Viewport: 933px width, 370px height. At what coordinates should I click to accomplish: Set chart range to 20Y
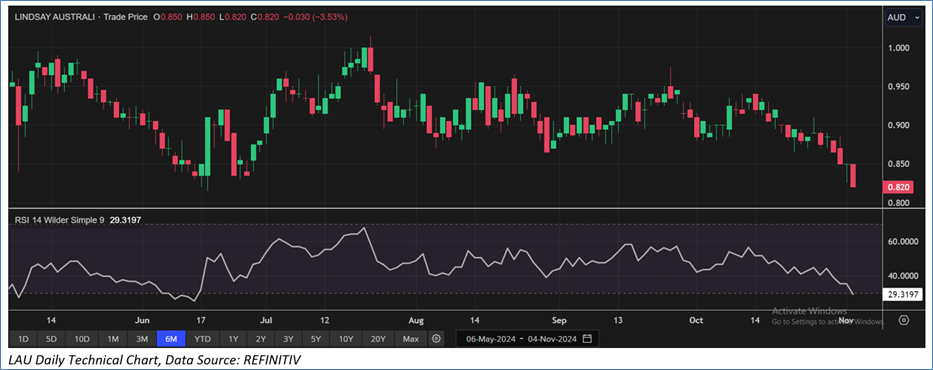point(378,339)
